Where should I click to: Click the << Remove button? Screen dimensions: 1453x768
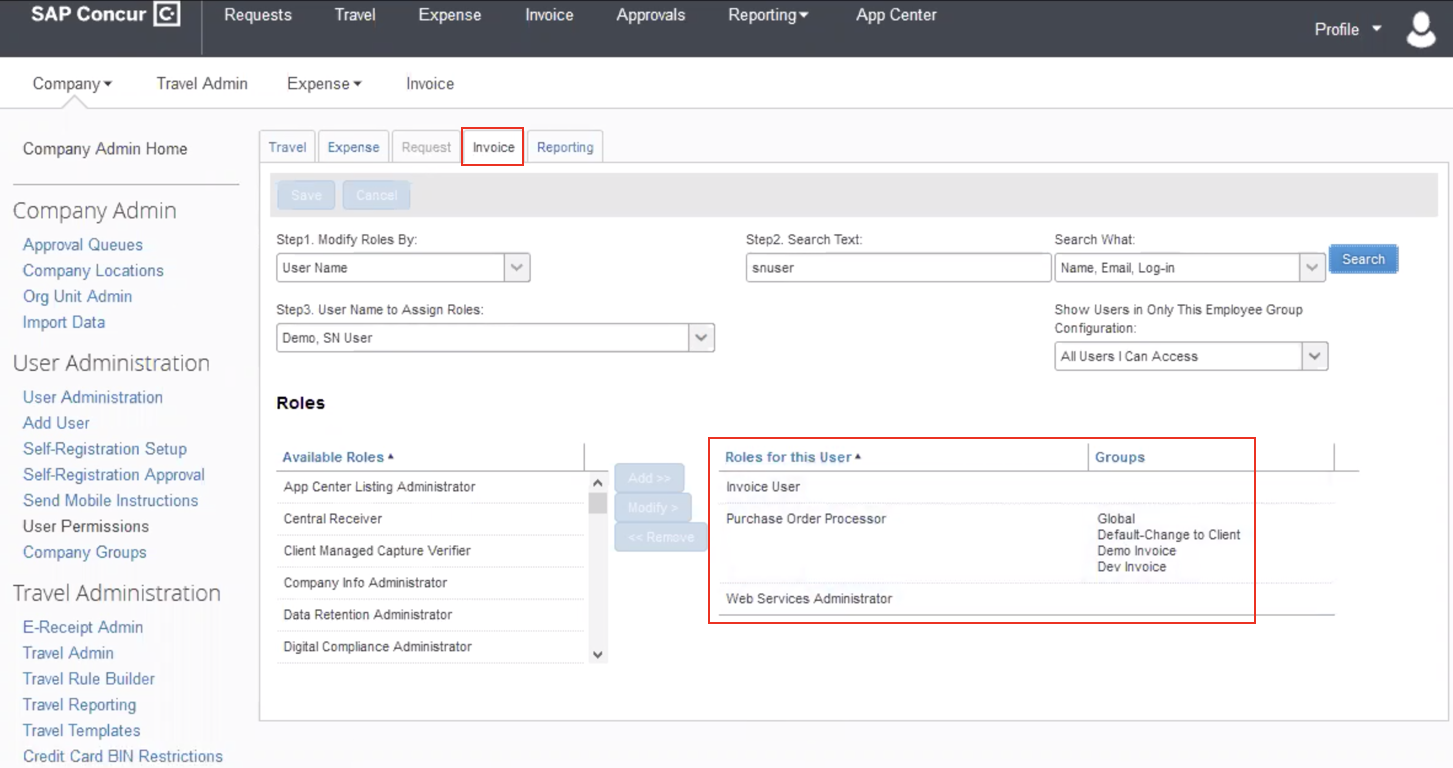click(661, 537)
